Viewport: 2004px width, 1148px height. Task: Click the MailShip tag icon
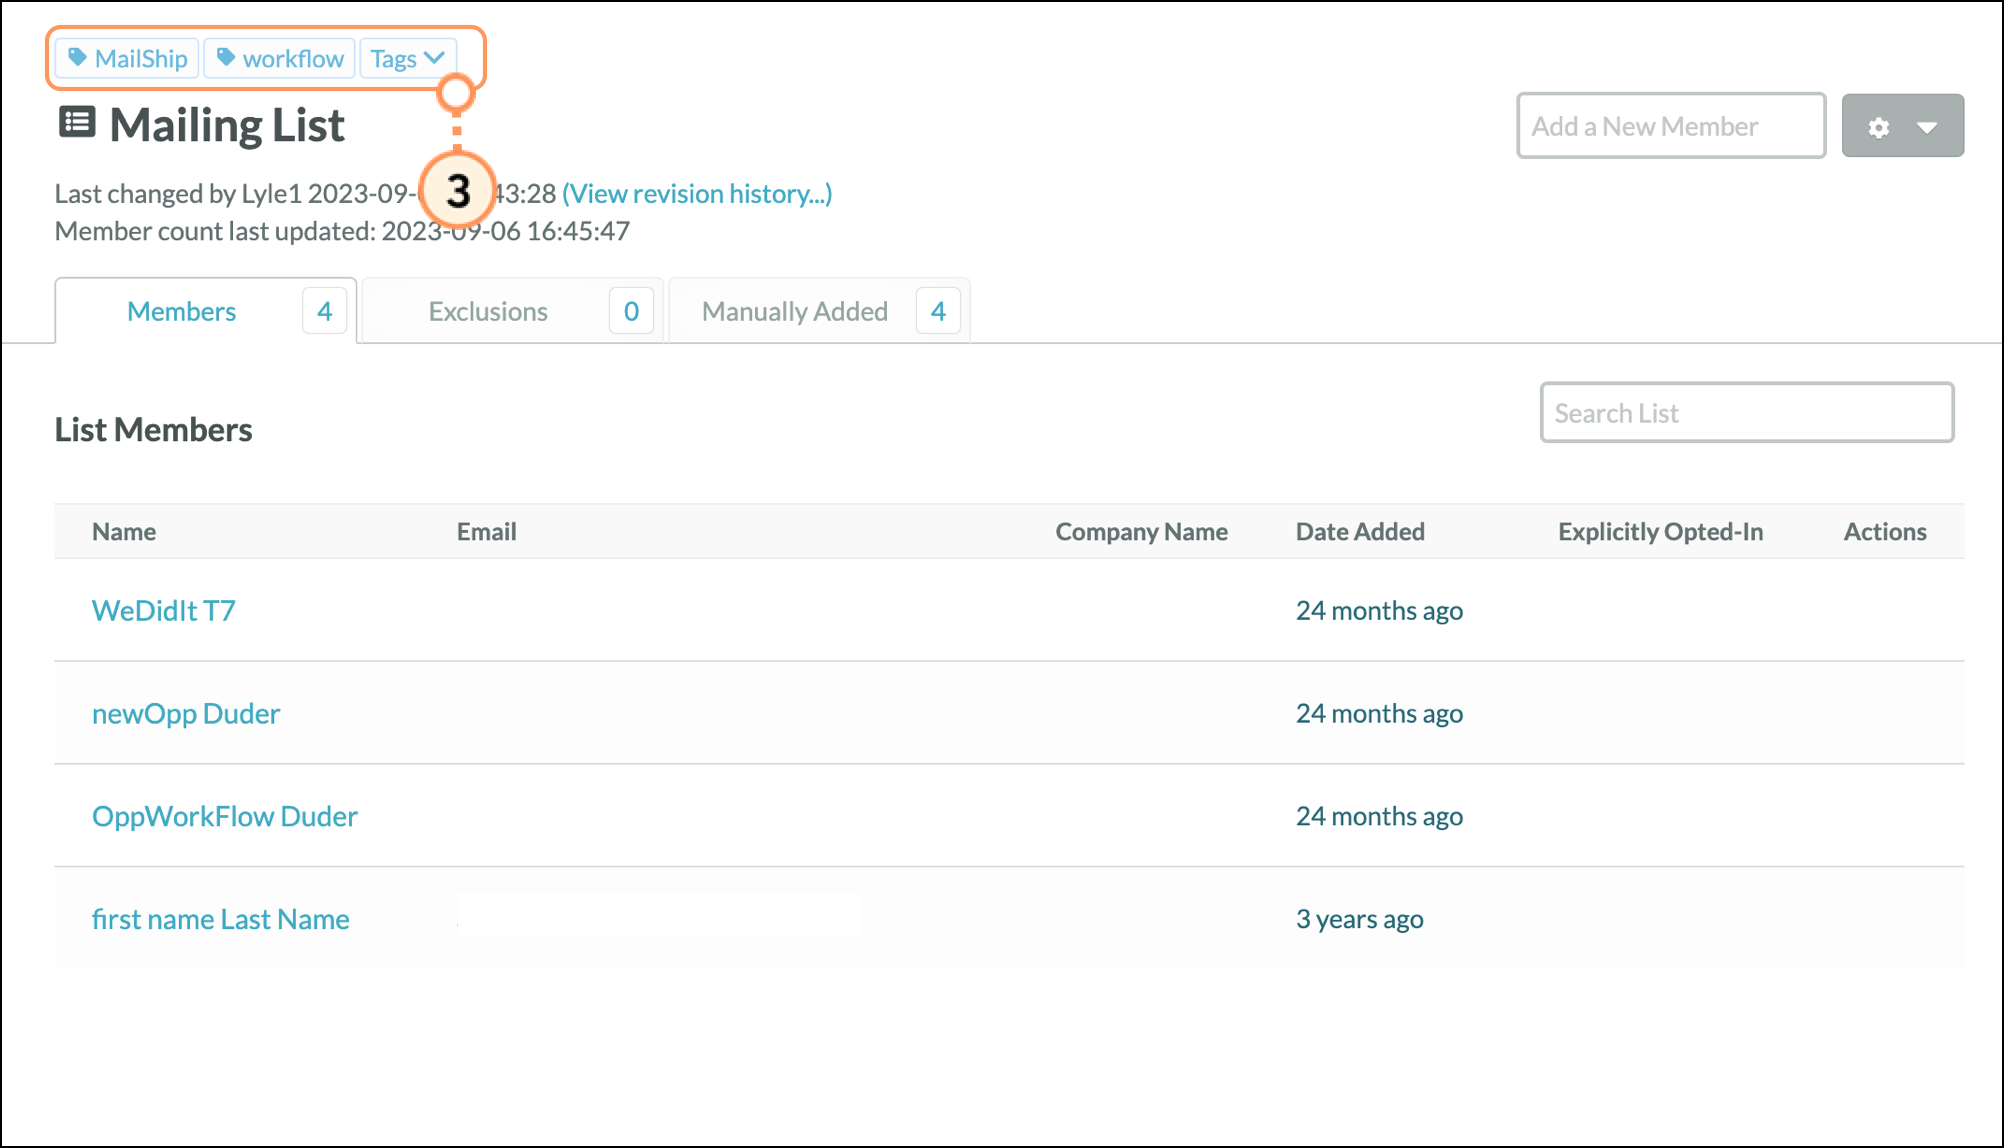pos(77,58)
